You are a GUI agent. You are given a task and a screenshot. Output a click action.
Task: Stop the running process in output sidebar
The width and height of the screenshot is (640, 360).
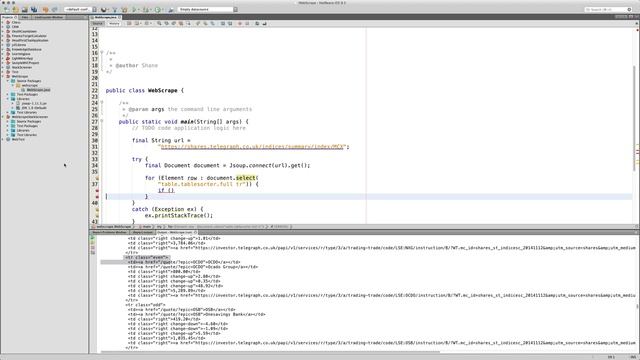pos(93,247)
